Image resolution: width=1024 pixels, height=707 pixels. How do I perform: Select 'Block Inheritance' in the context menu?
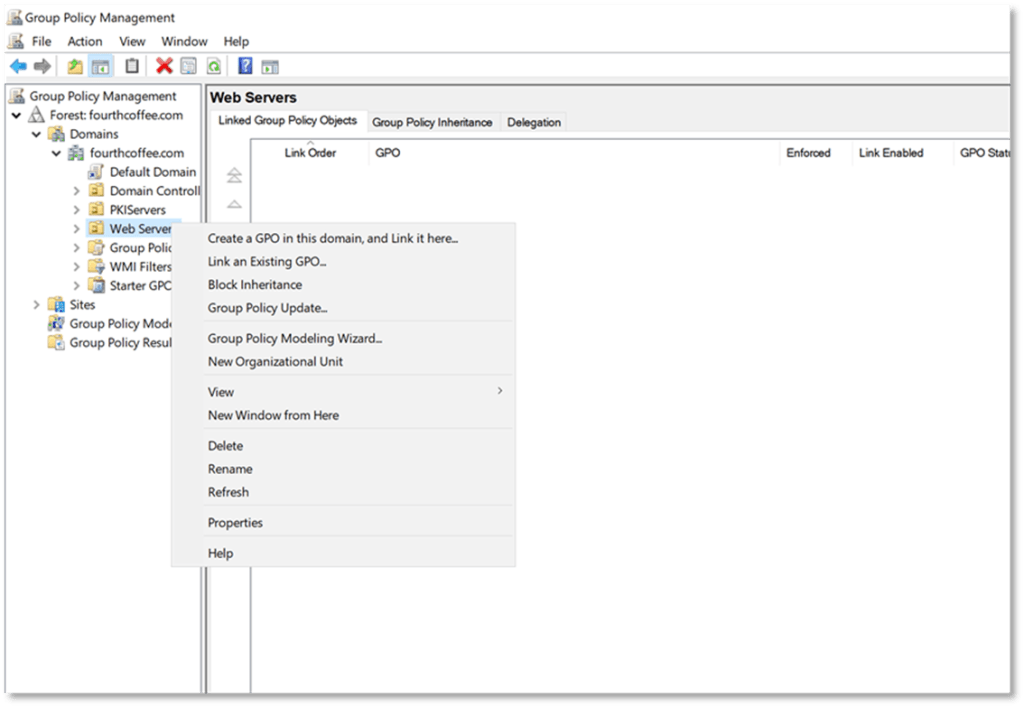pos(254,285)
